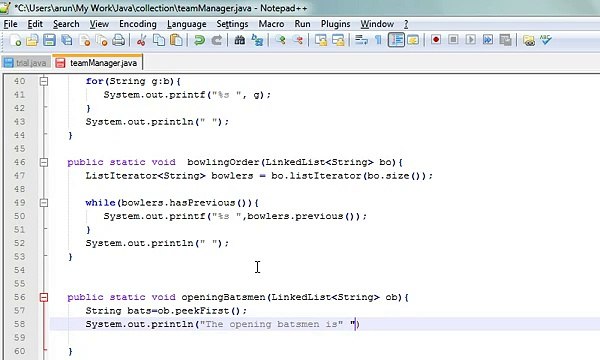Click on 'openingBatsmen' in line 56
This screenshot has width=600, height=360.
pos(223,297)
